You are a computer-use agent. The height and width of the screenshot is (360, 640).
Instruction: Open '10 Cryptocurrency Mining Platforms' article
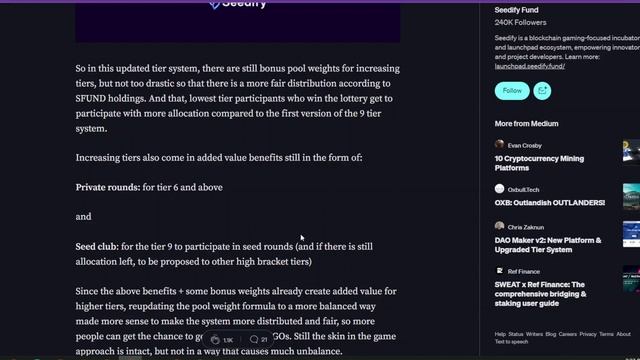click(x=539, y=163)
